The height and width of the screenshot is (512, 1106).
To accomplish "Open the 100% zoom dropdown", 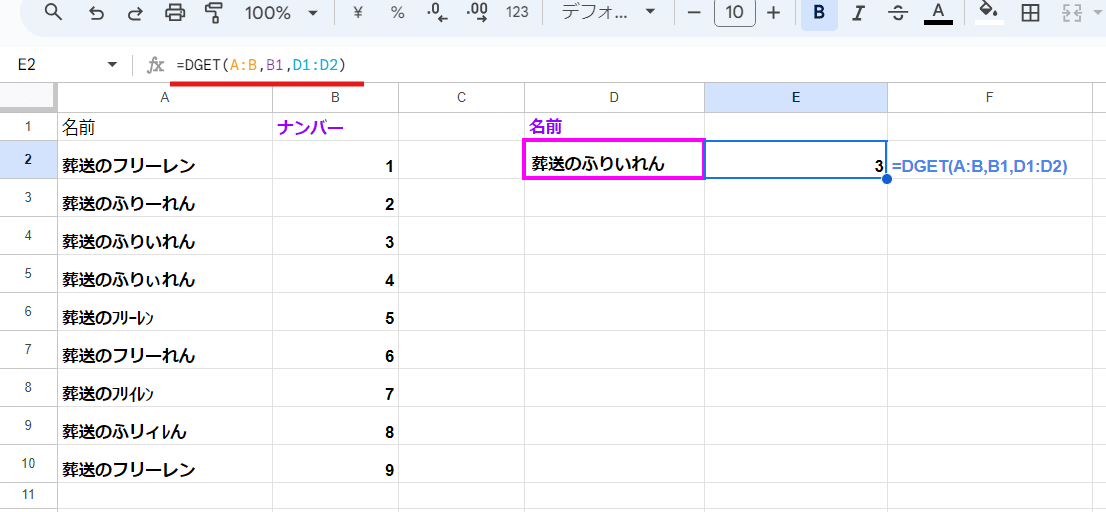I will coord(281,12).
